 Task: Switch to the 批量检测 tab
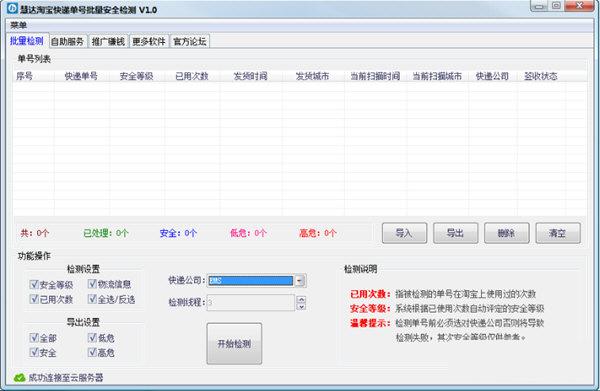click(x=27, y=41)
